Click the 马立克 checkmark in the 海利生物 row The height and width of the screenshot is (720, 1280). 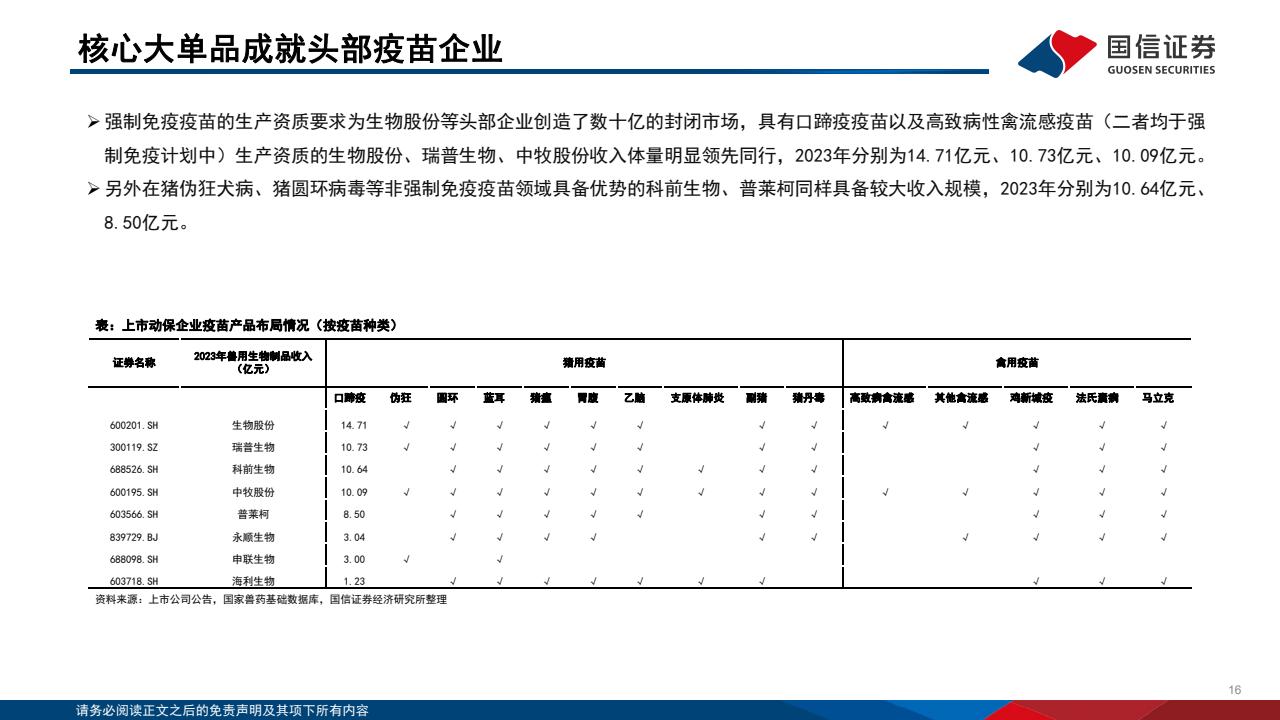(1163, 581)
